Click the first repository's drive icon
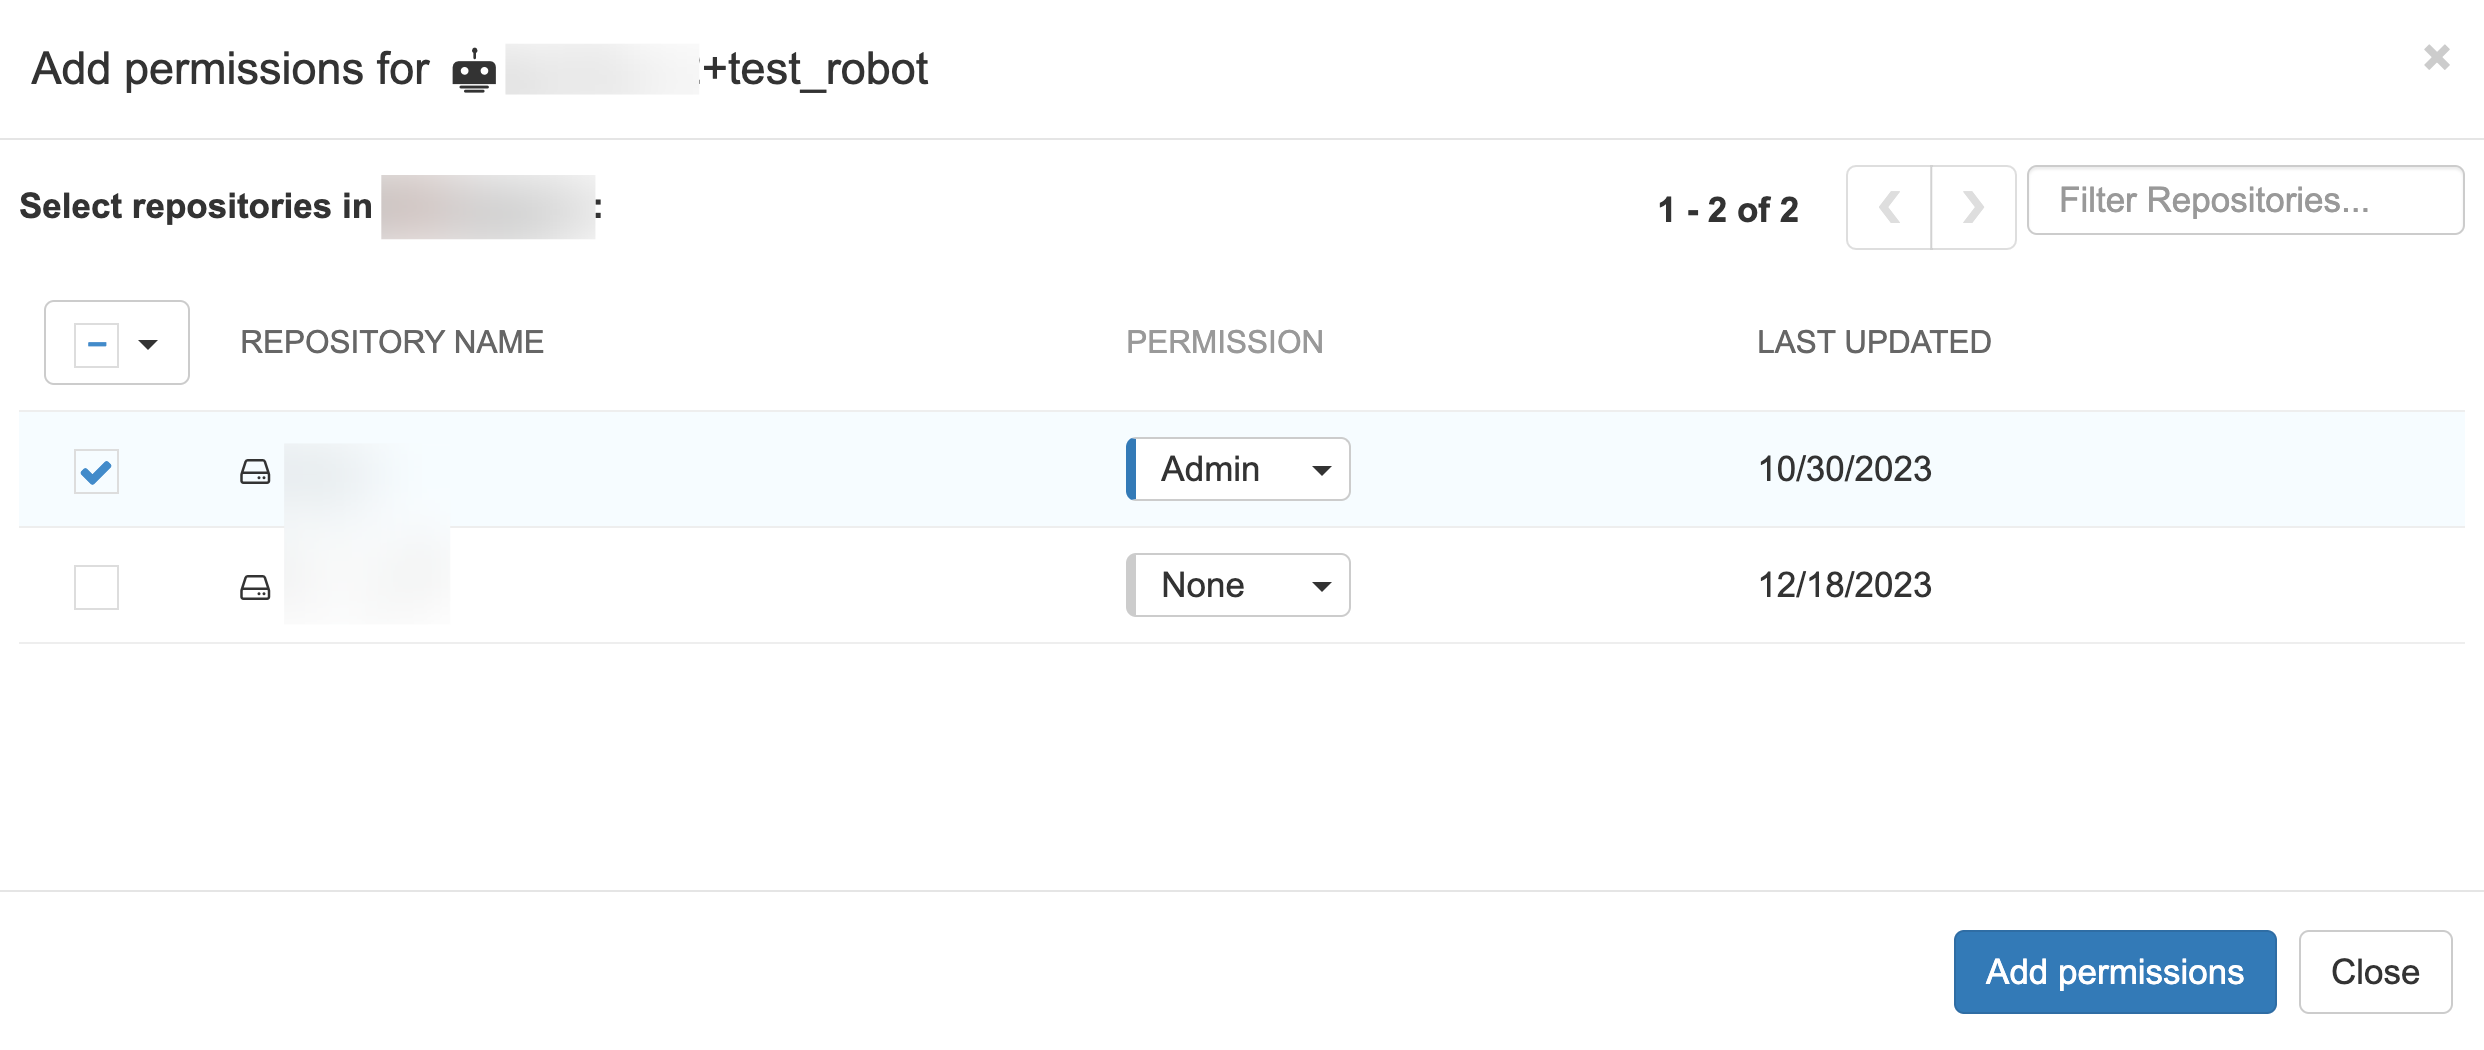Image resolution: width=2484 pixels, height=1050 pixels. pyautogui.click(x=255, y=471)
